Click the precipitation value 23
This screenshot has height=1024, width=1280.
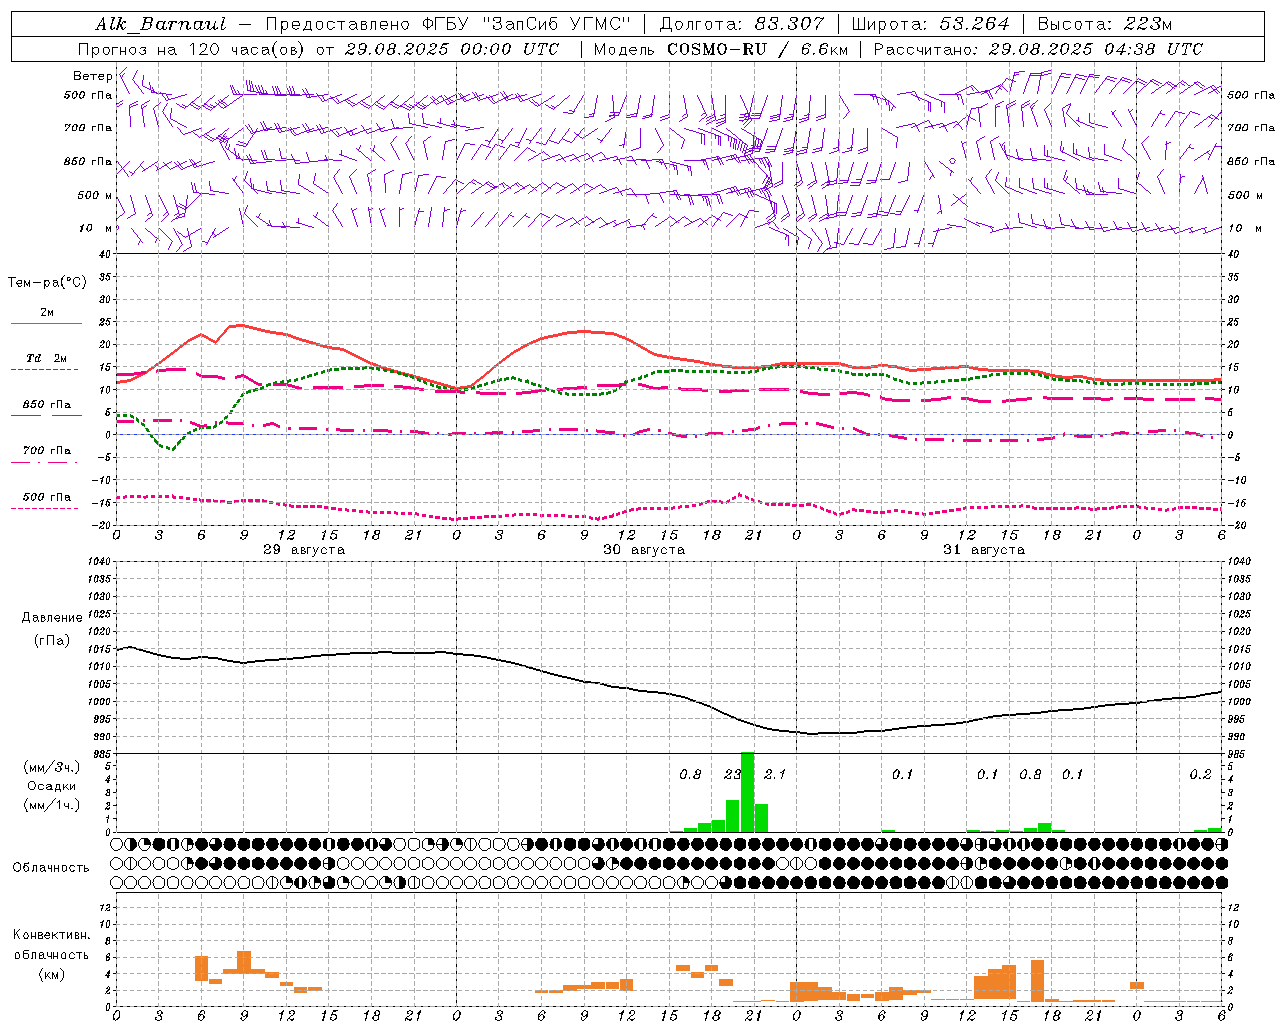(732, 775)
